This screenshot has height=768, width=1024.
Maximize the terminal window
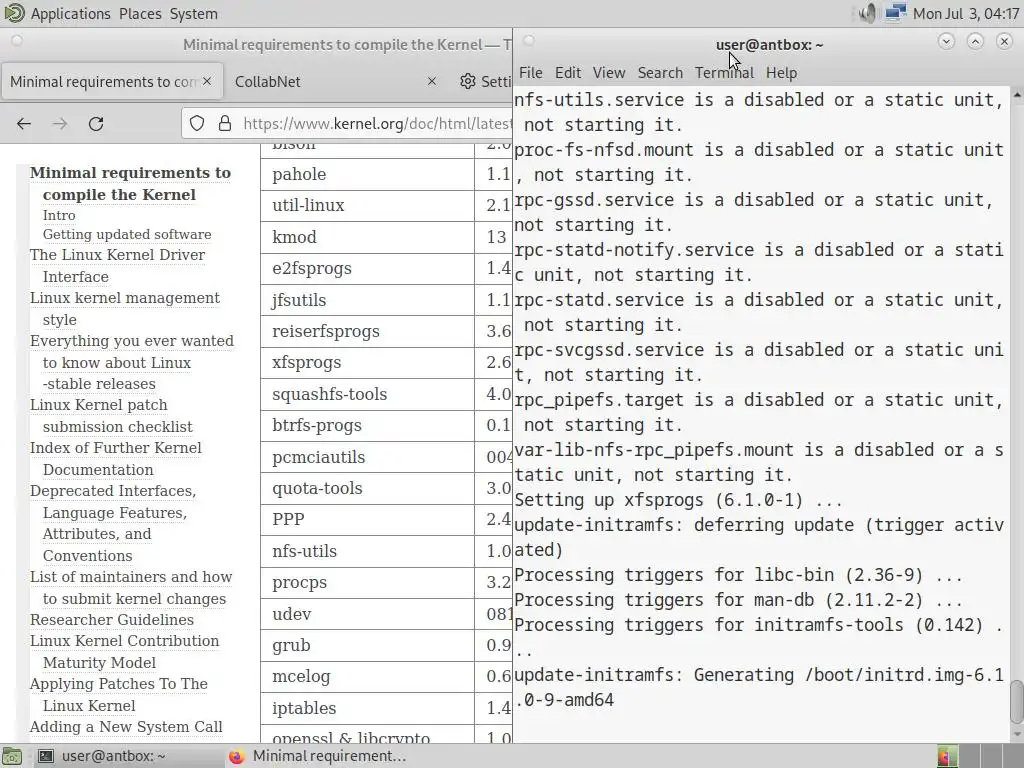click(x=975, y=42)
